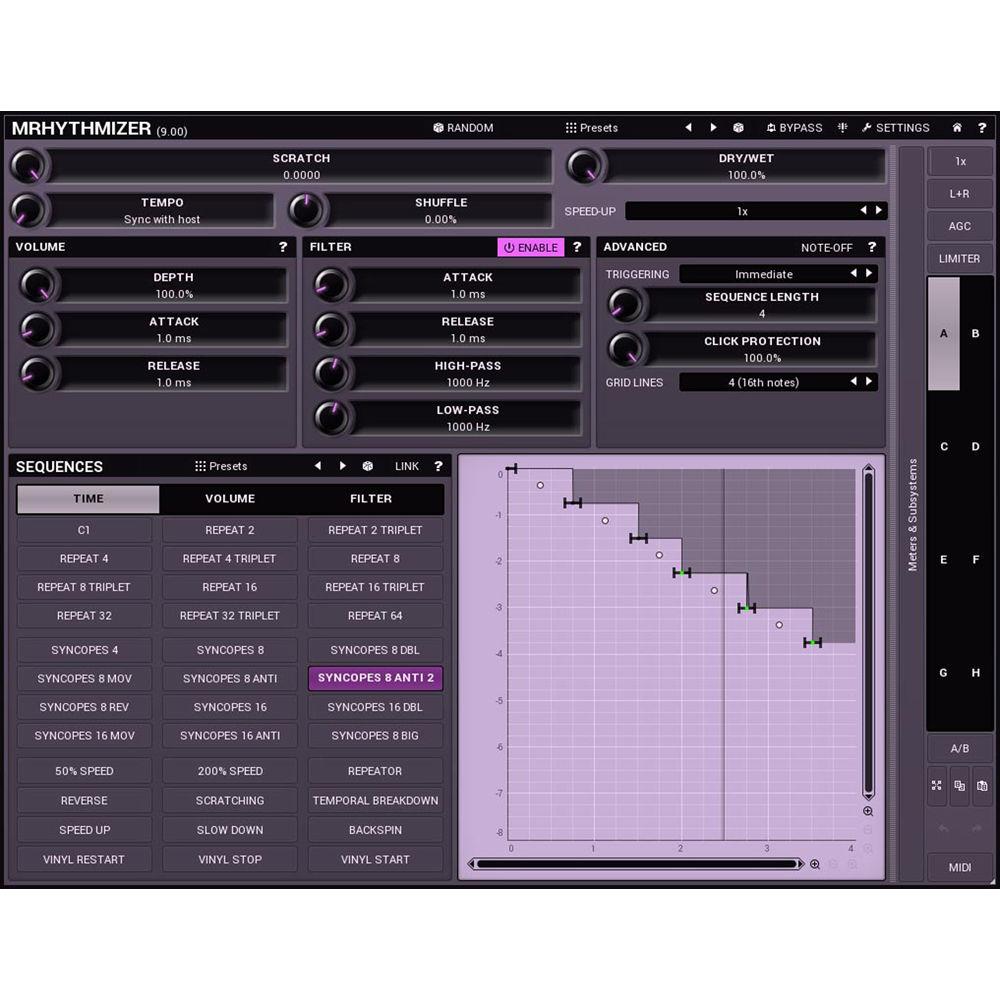
Task: Click the zoom magnifier icon in the sequence graph
Action: (x=869, y=812)
